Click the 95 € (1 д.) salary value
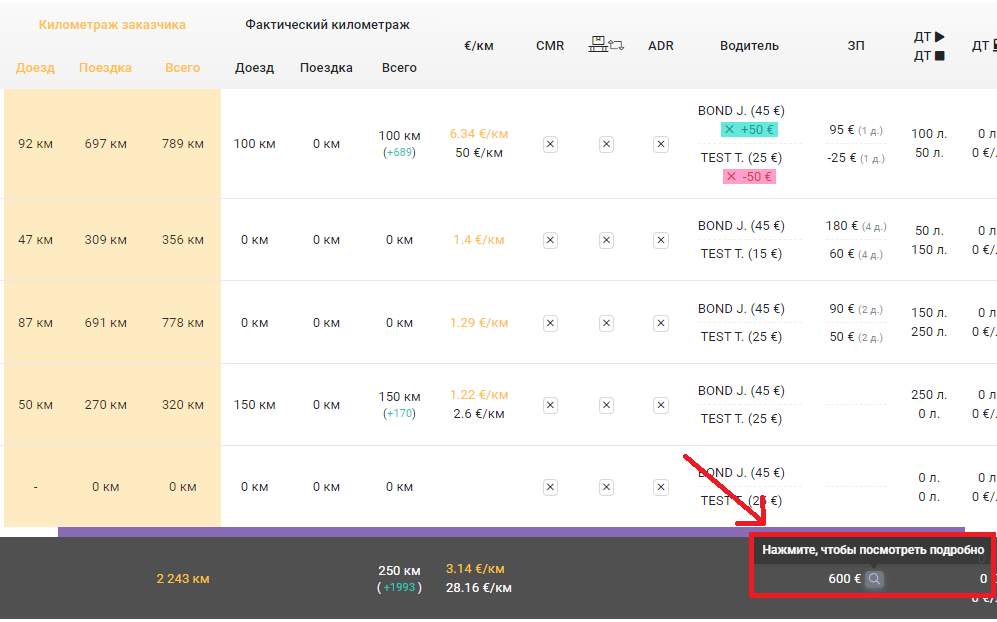This screenshot has width=997, height=622. click(x=856, y=130)
